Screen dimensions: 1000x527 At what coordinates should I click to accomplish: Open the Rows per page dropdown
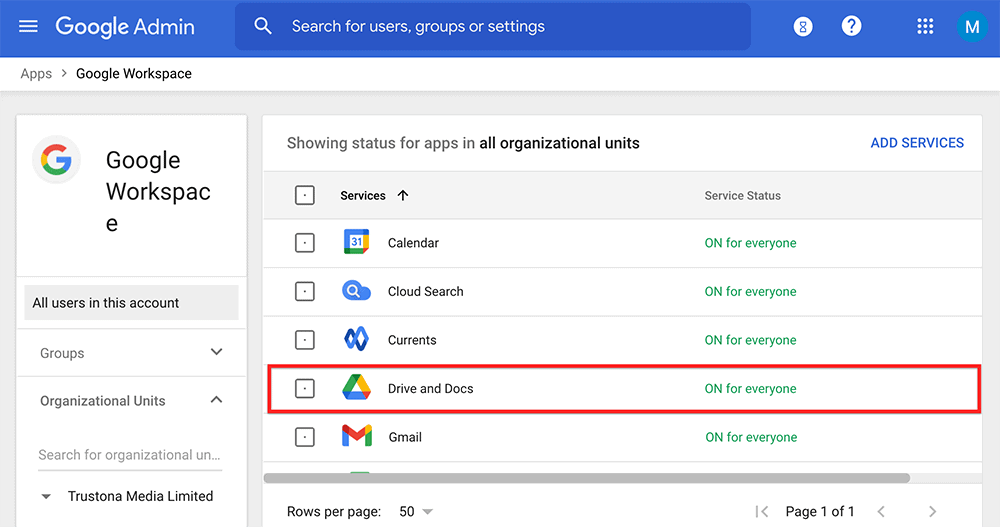pyautogui.click(x=416, y=511)
